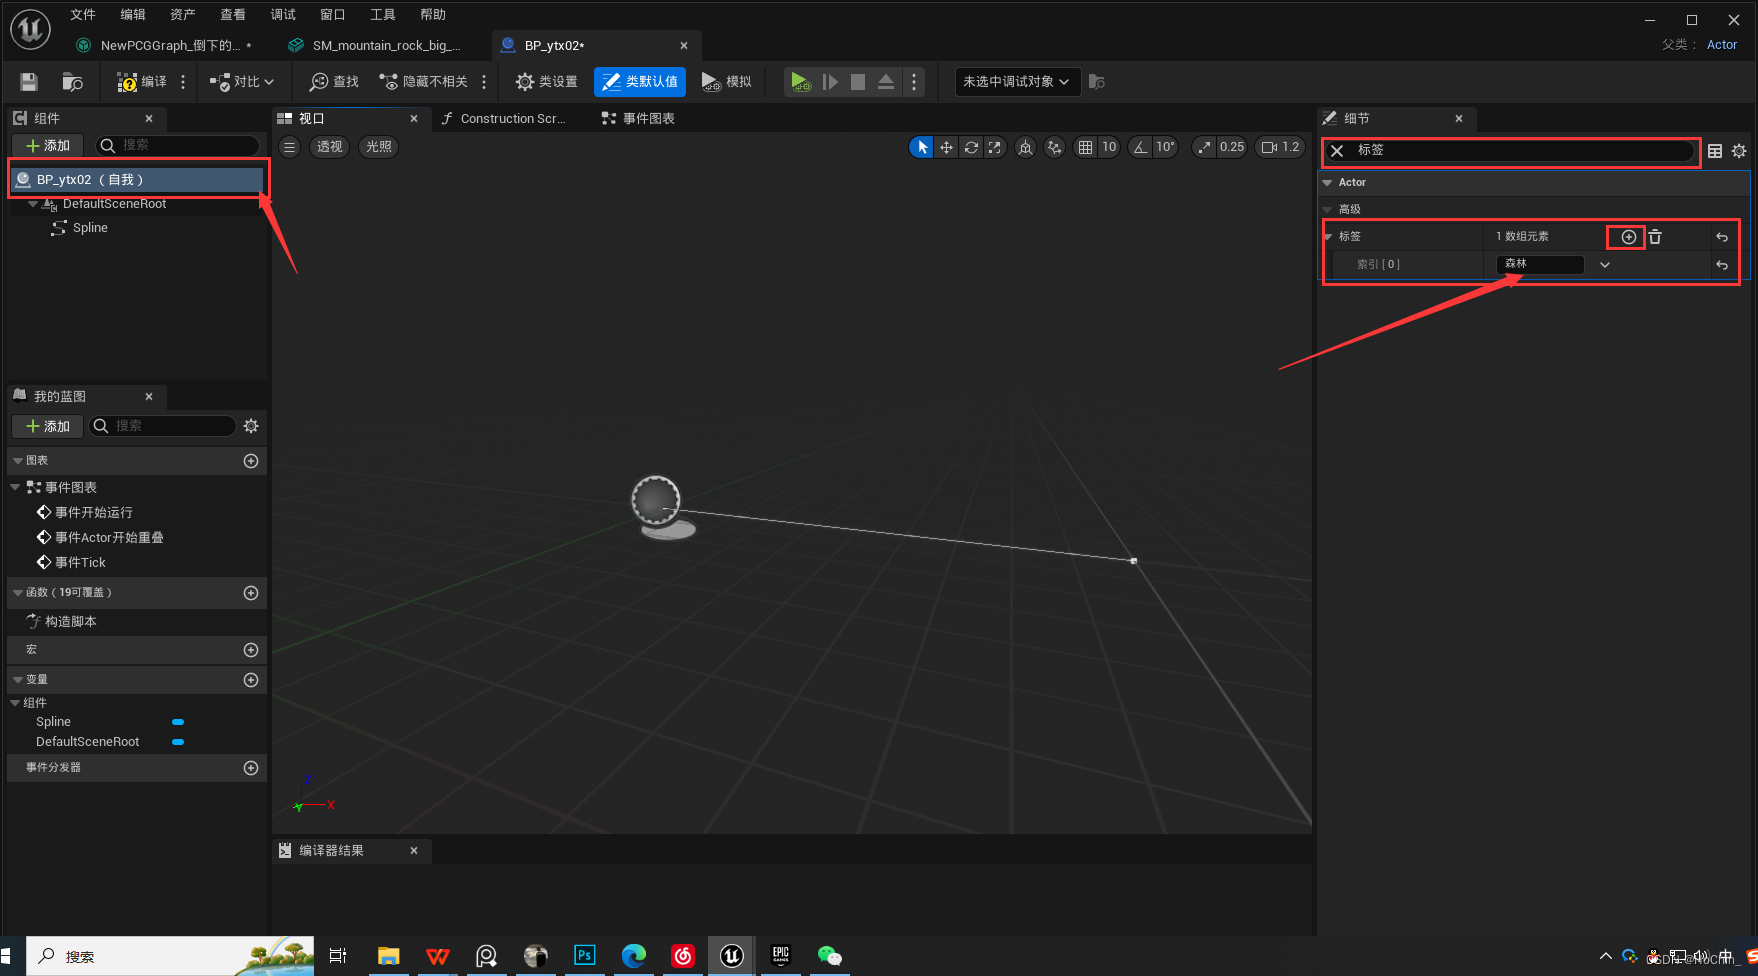
Task: Click the details property matrix grid icon
Action: click(x=1715, y=151)
